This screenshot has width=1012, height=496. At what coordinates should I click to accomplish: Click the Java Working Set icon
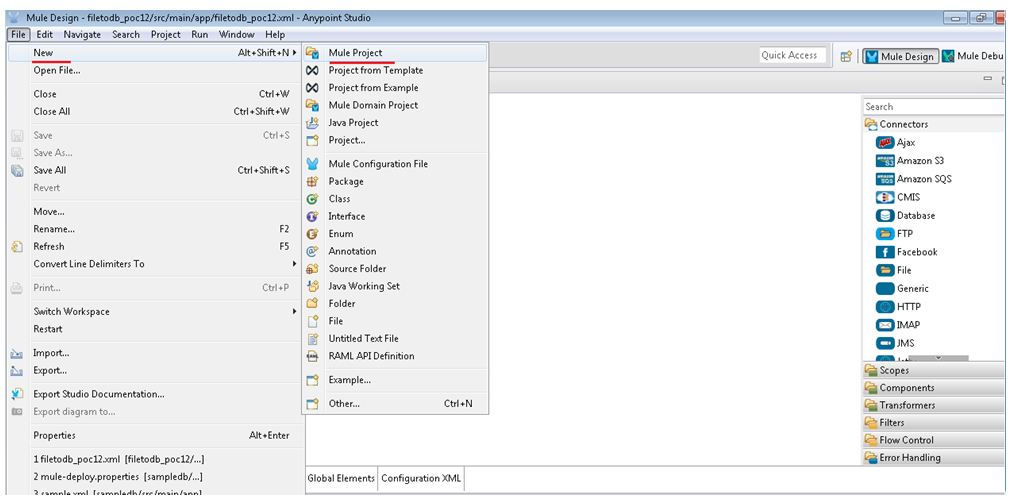click(312, 286)
